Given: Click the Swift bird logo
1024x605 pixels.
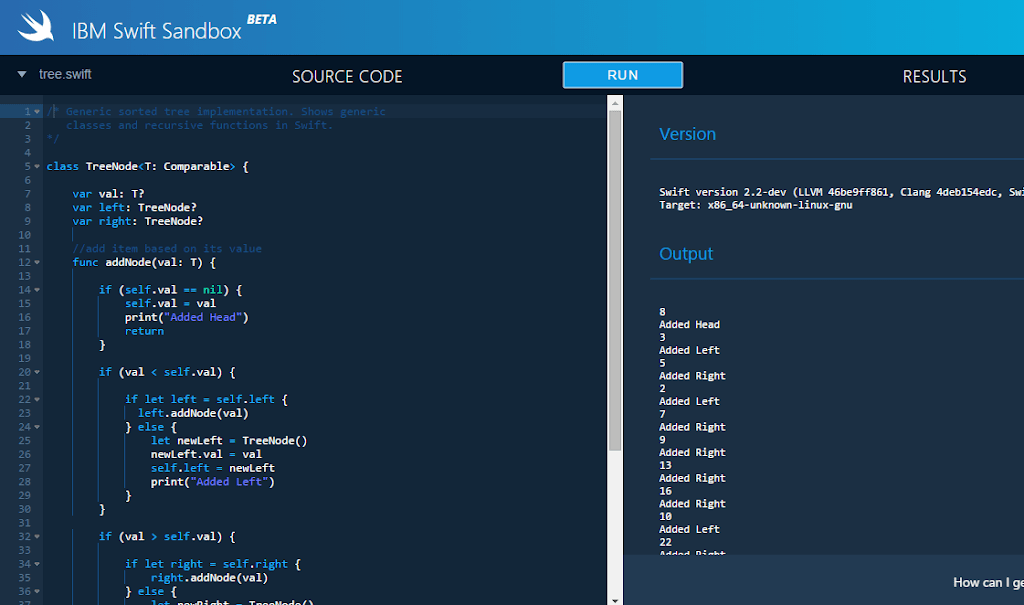Looking at the screenshot, I should click(35, 27).
